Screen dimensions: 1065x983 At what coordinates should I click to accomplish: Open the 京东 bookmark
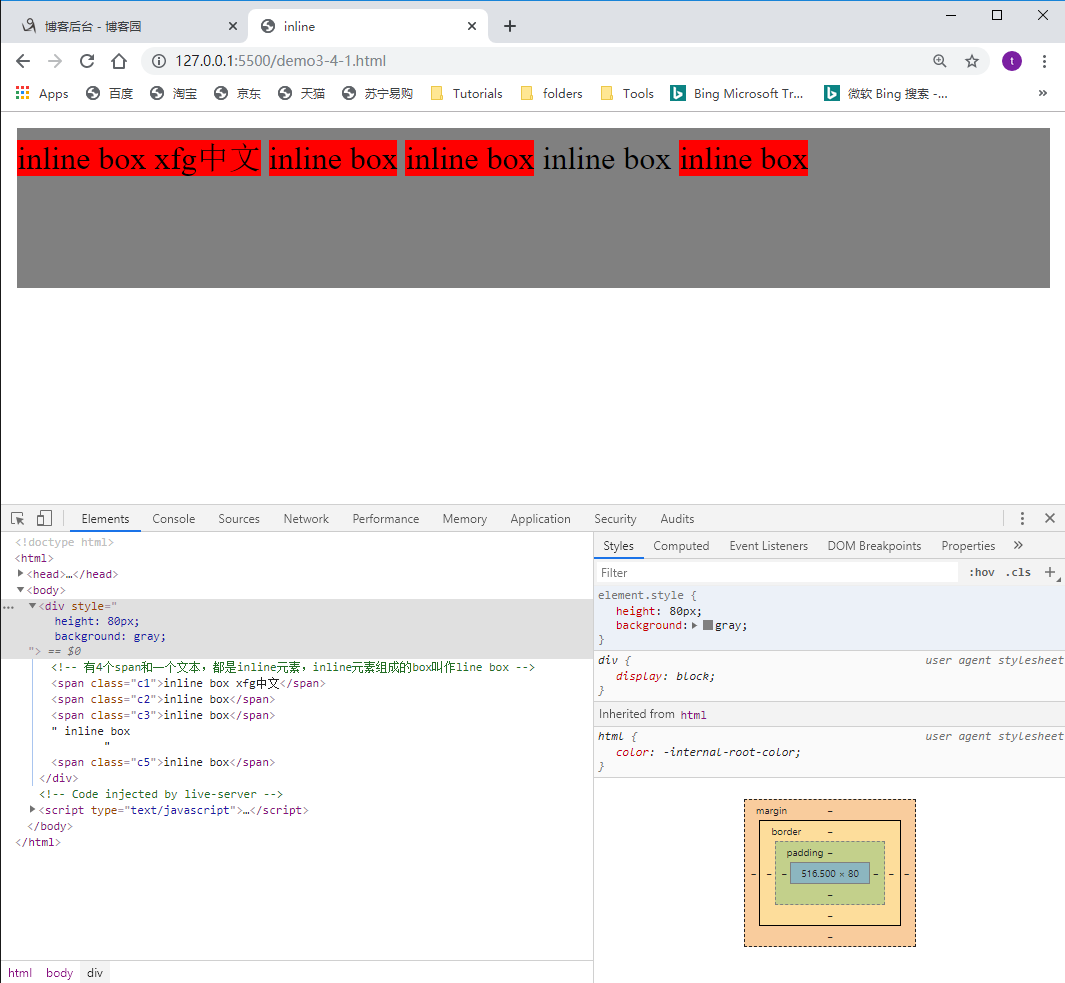(x=237, y=94)
